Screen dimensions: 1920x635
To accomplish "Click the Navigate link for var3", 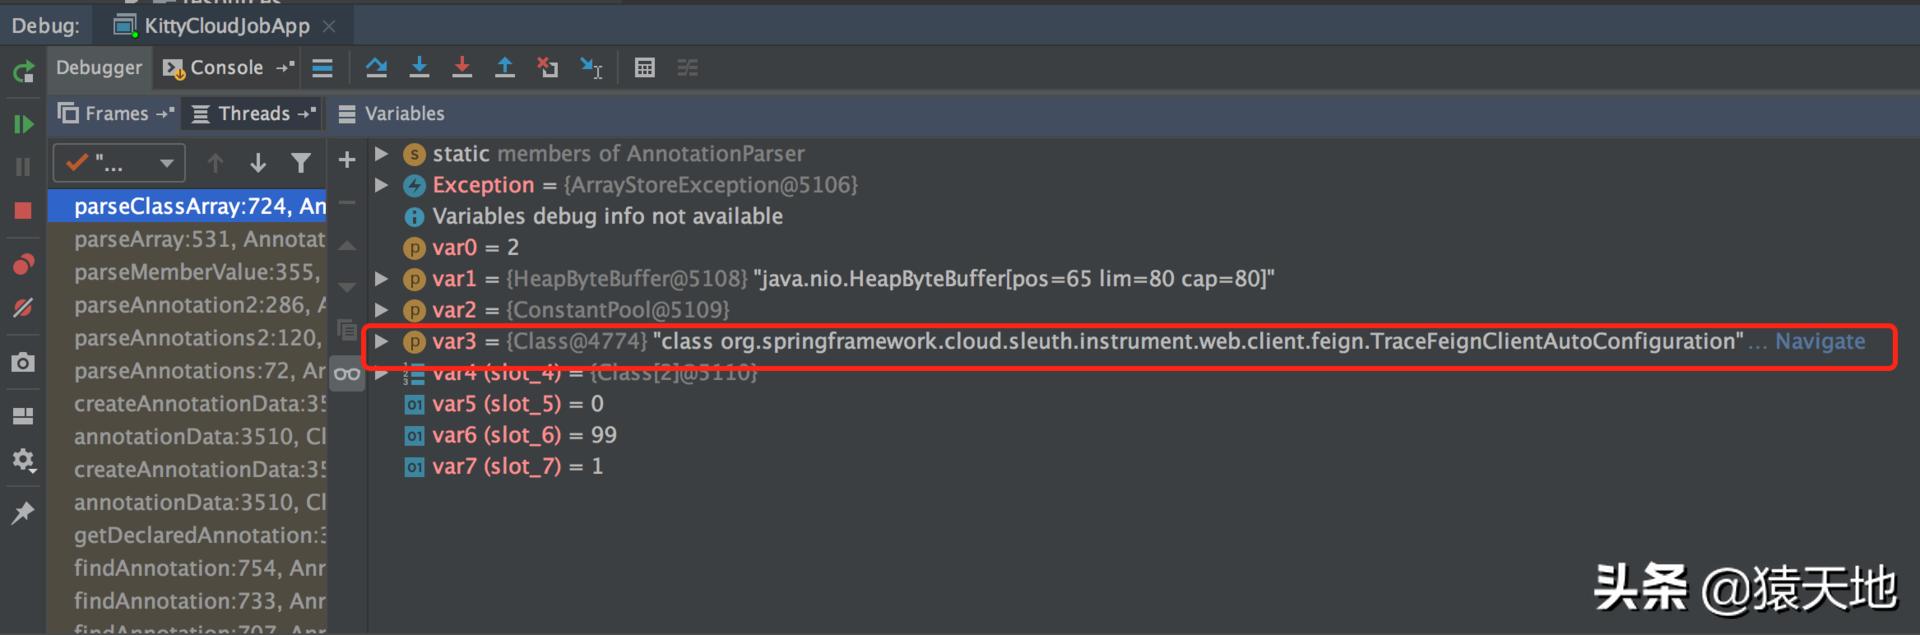I will [x=1820, y=342].
